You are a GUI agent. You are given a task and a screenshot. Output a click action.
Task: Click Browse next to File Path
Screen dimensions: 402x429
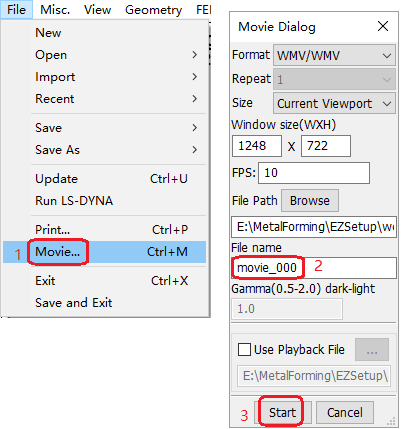tap(310, 201)
